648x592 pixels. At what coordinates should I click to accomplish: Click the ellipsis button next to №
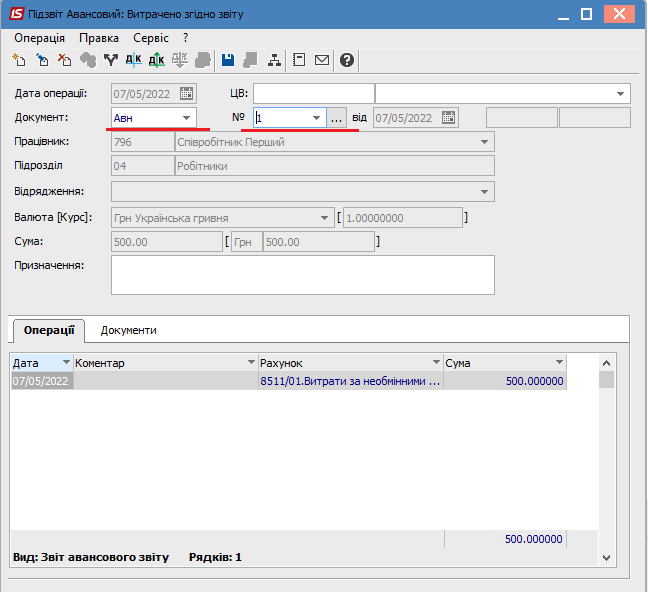pos(336,118)
